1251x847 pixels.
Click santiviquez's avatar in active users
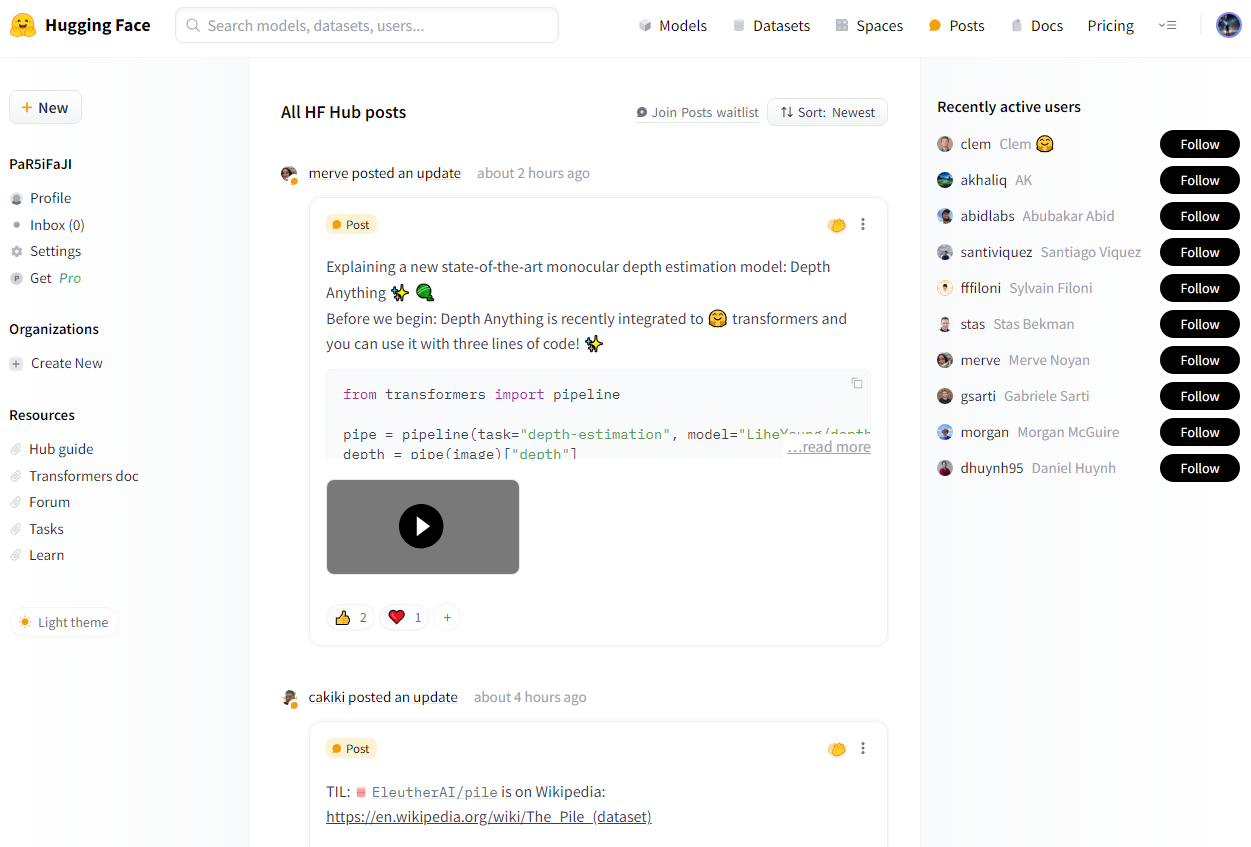tap(945, 252)
